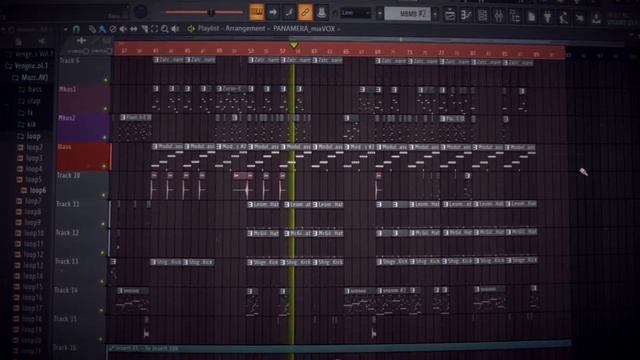Toggle mute dot on Track 12
640x360 pixels.
point(102,253)
